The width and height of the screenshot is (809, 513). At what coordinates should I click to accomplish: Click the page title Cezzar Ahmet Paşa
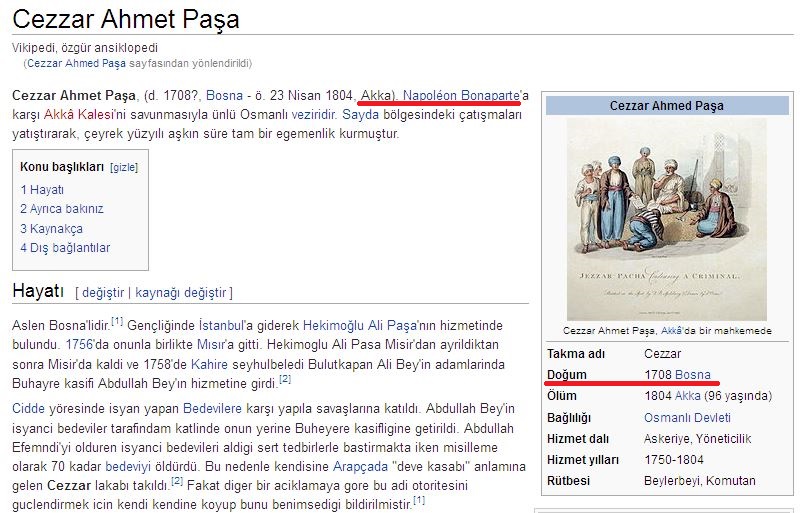click(125, 19)
